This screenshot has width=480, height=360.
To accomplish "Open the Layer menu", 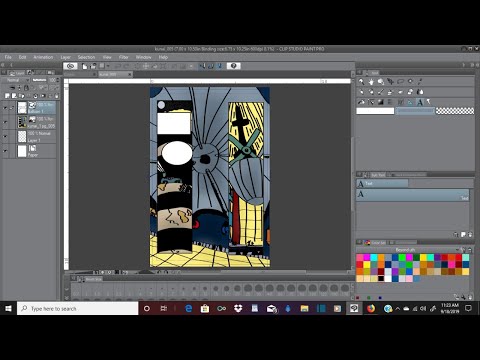I will [65, 57].
